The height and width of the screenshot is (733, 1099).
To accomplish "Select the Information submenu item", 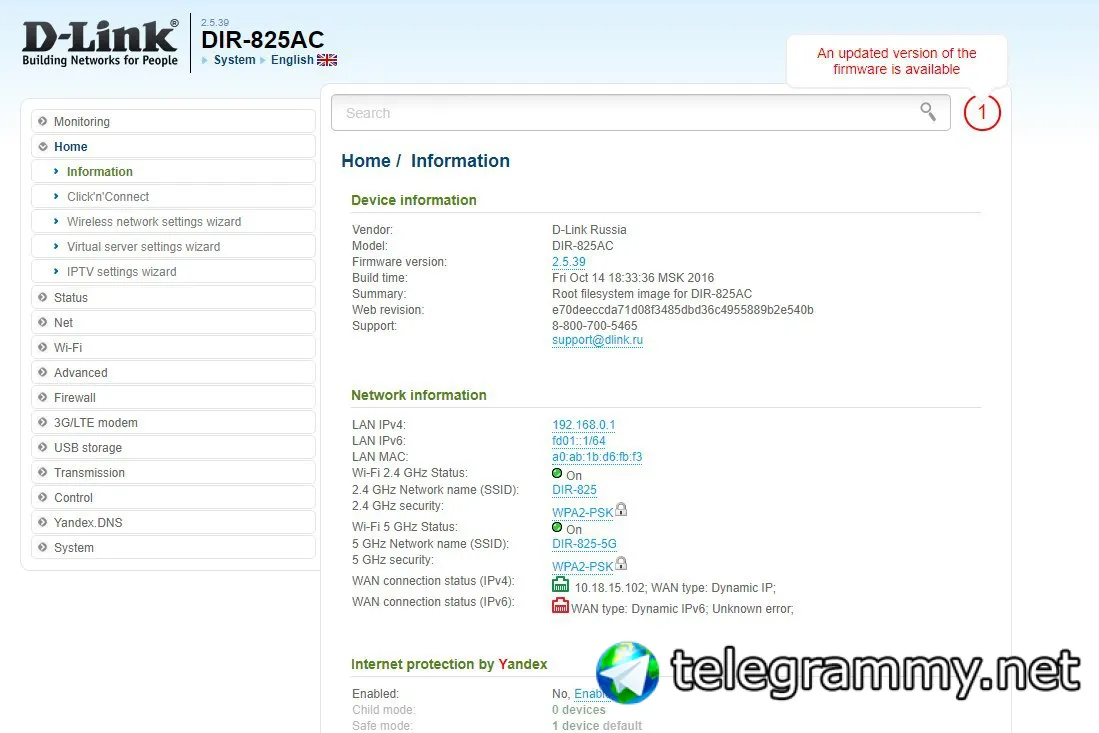I will tap(173, 172).
